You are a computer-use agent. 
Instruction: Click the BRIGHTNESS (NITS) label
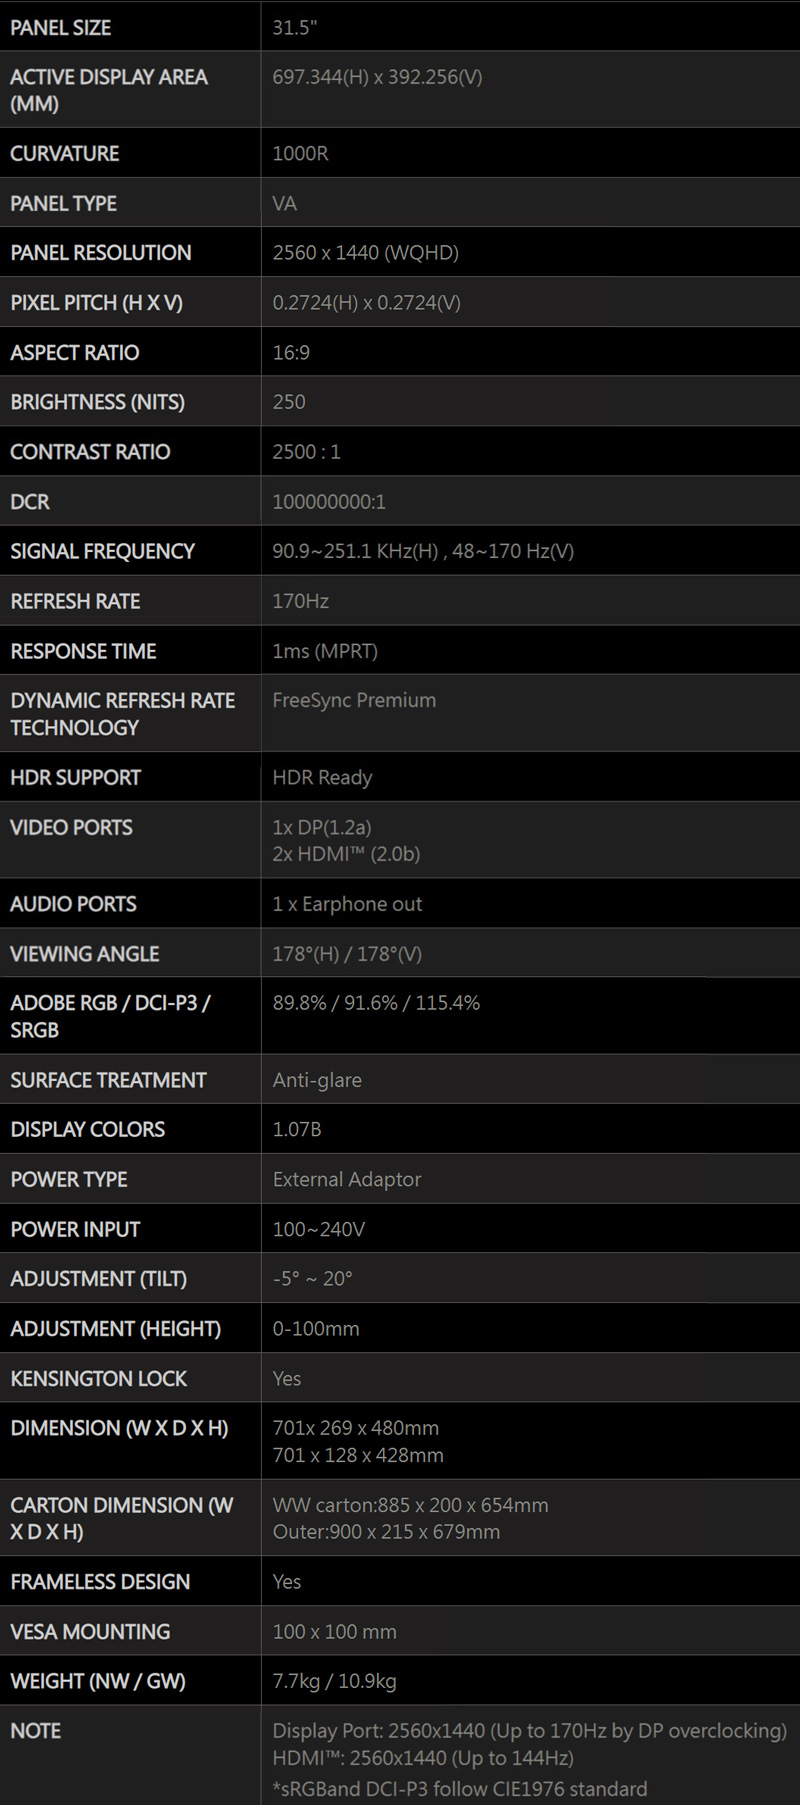pos(97,402)
